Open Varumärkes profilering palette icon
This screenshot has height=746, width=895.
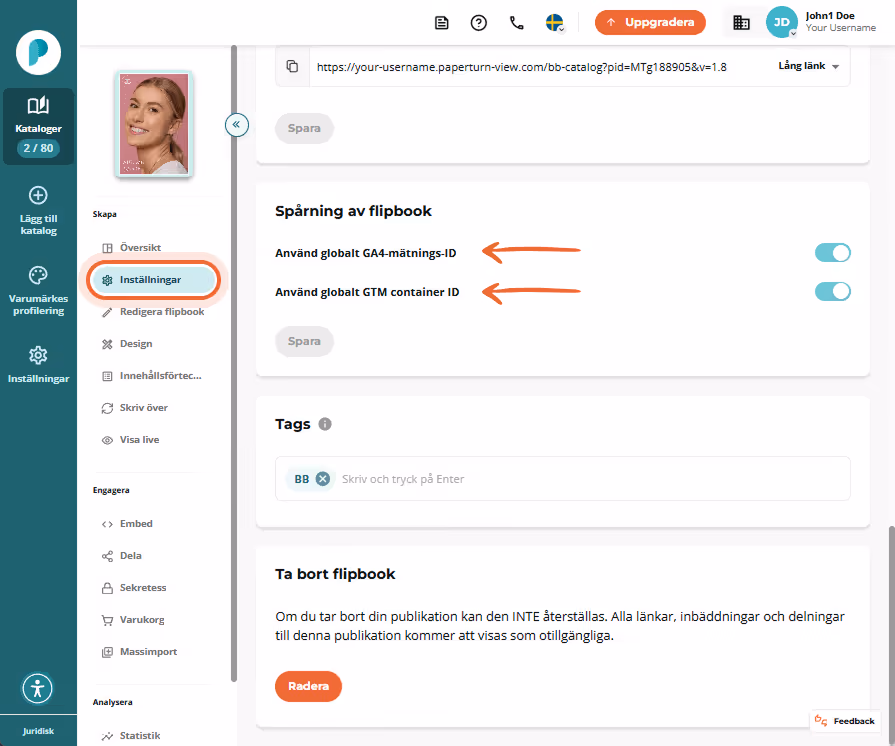click(38, 275)
